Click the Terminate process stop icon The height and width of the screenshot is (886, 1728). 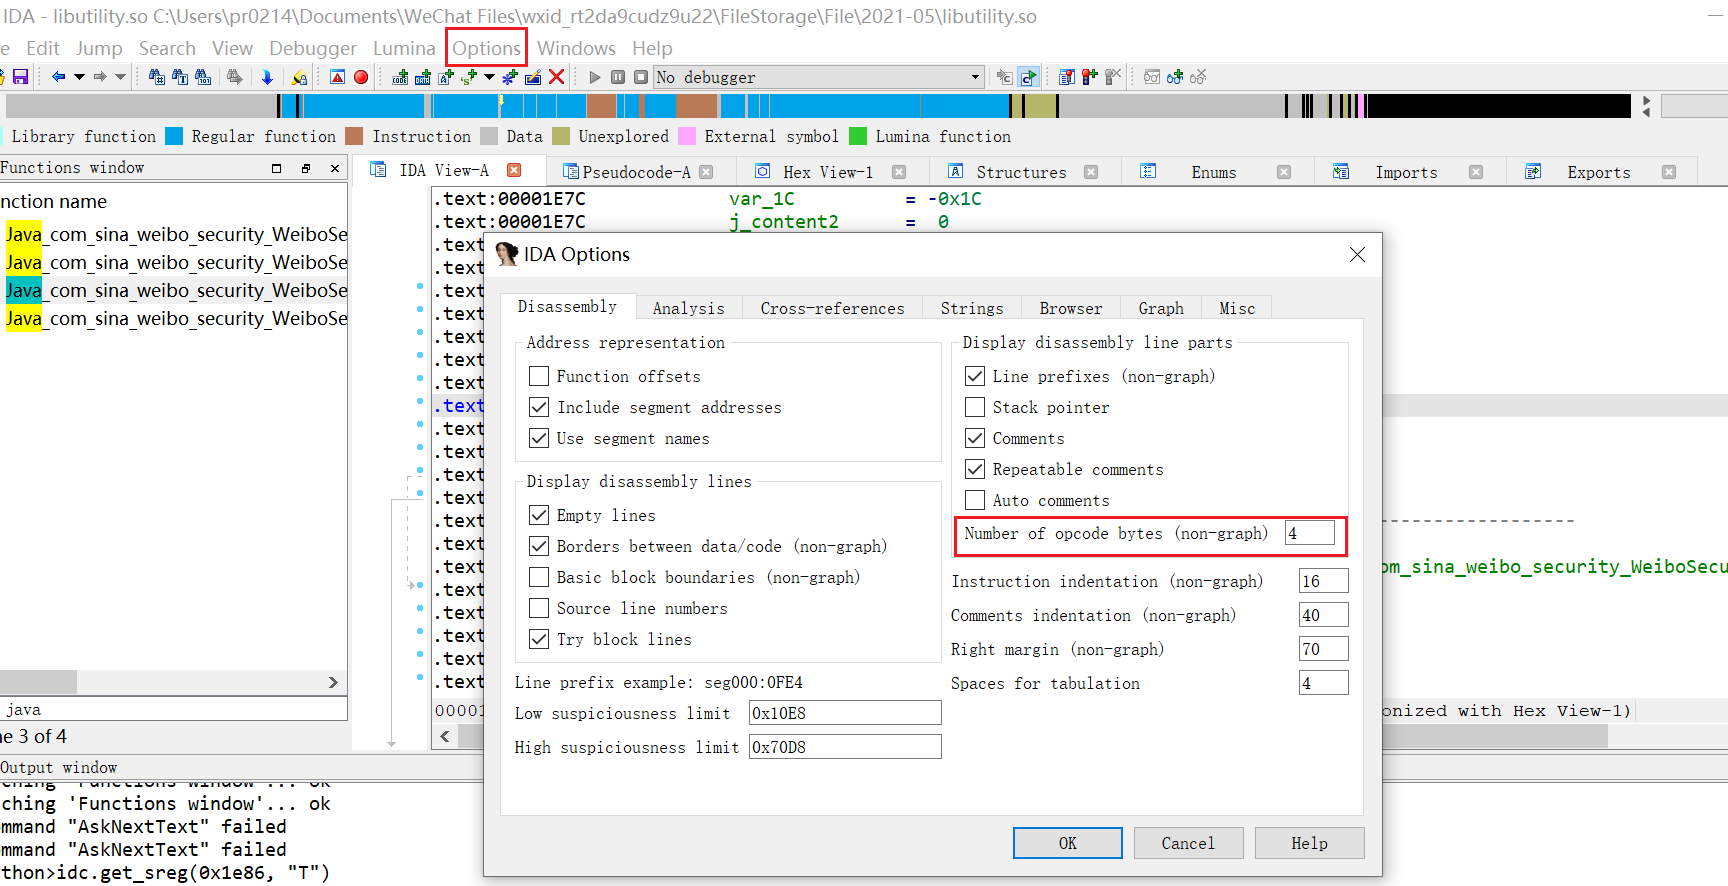click(641, 77)
